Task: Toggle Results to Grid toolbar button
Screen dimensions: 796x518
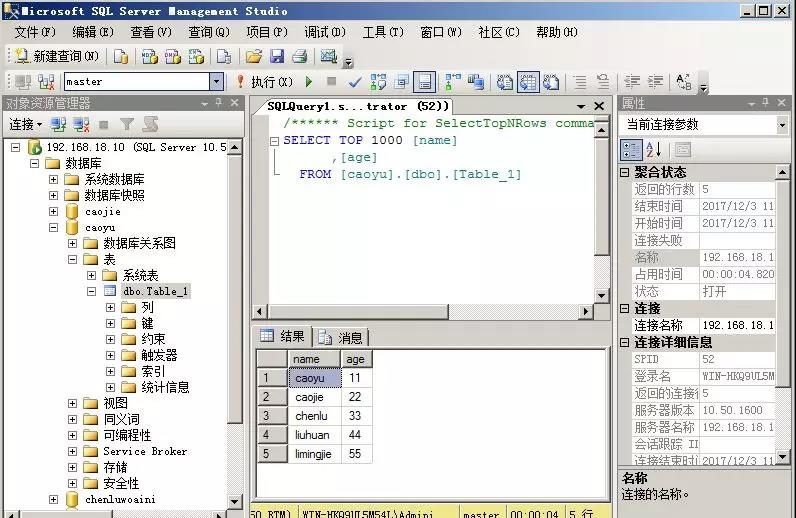Action: [527, 81]
